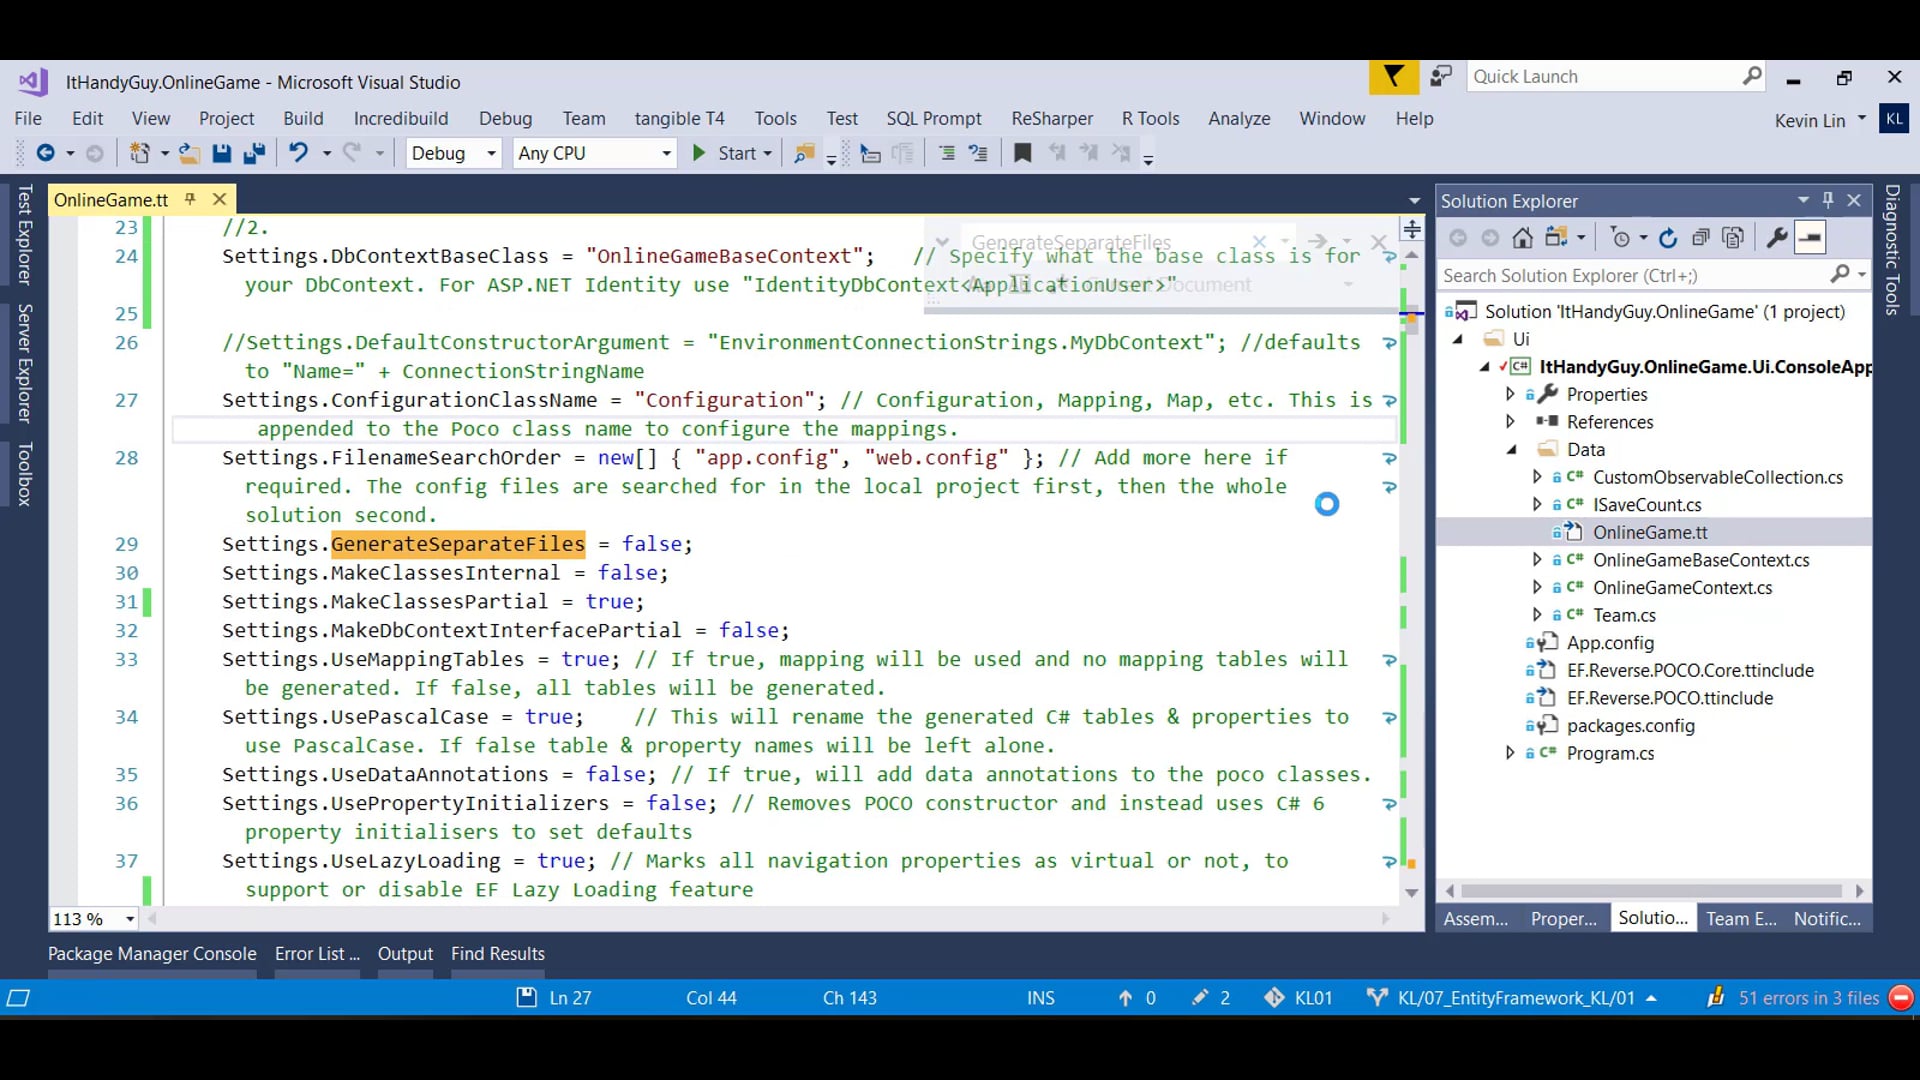Toggle pin on OnlineGame.tt tab
Image resolution: width=1920 pixels, height=1080 pixels.
tap(190, 200)
